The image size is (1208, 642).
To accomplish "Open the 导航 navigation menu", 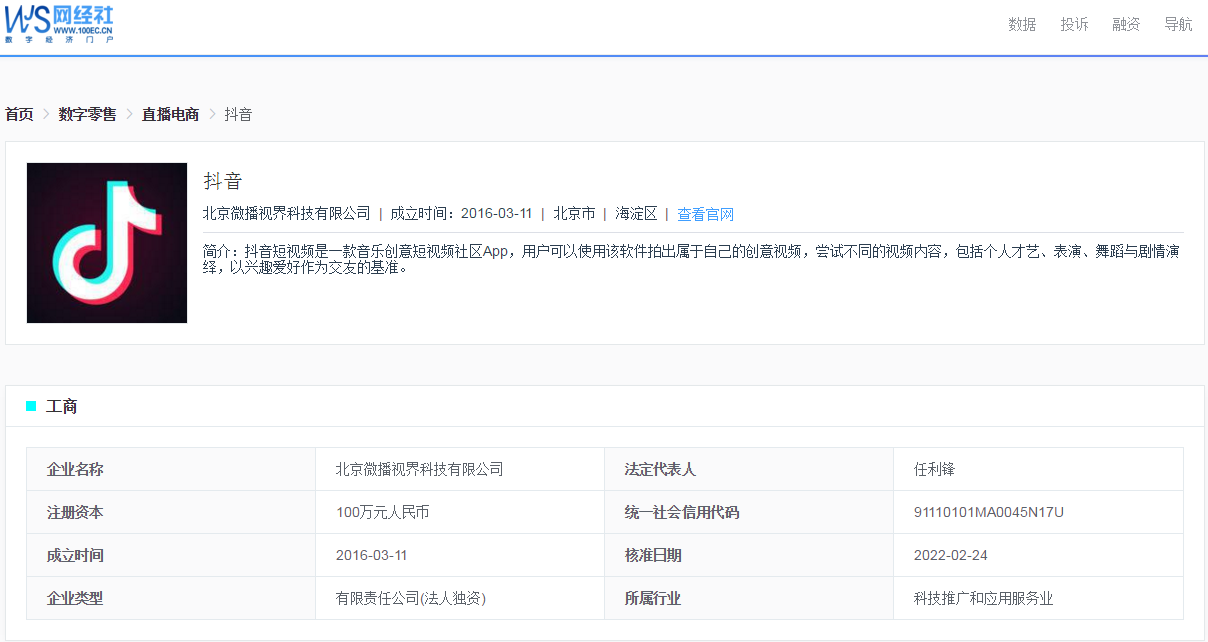I will 1178,24.
